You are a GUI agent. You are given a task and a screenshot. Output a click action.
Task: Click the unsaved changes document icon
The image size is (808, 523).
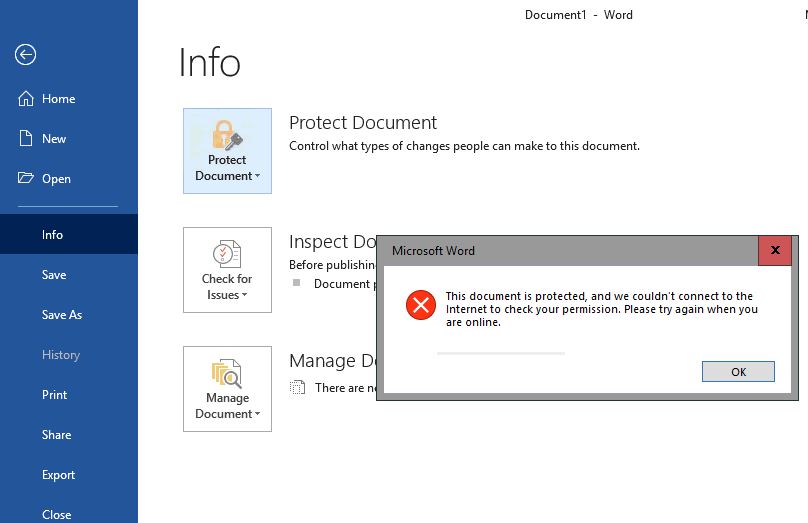(x=297, y=387)
